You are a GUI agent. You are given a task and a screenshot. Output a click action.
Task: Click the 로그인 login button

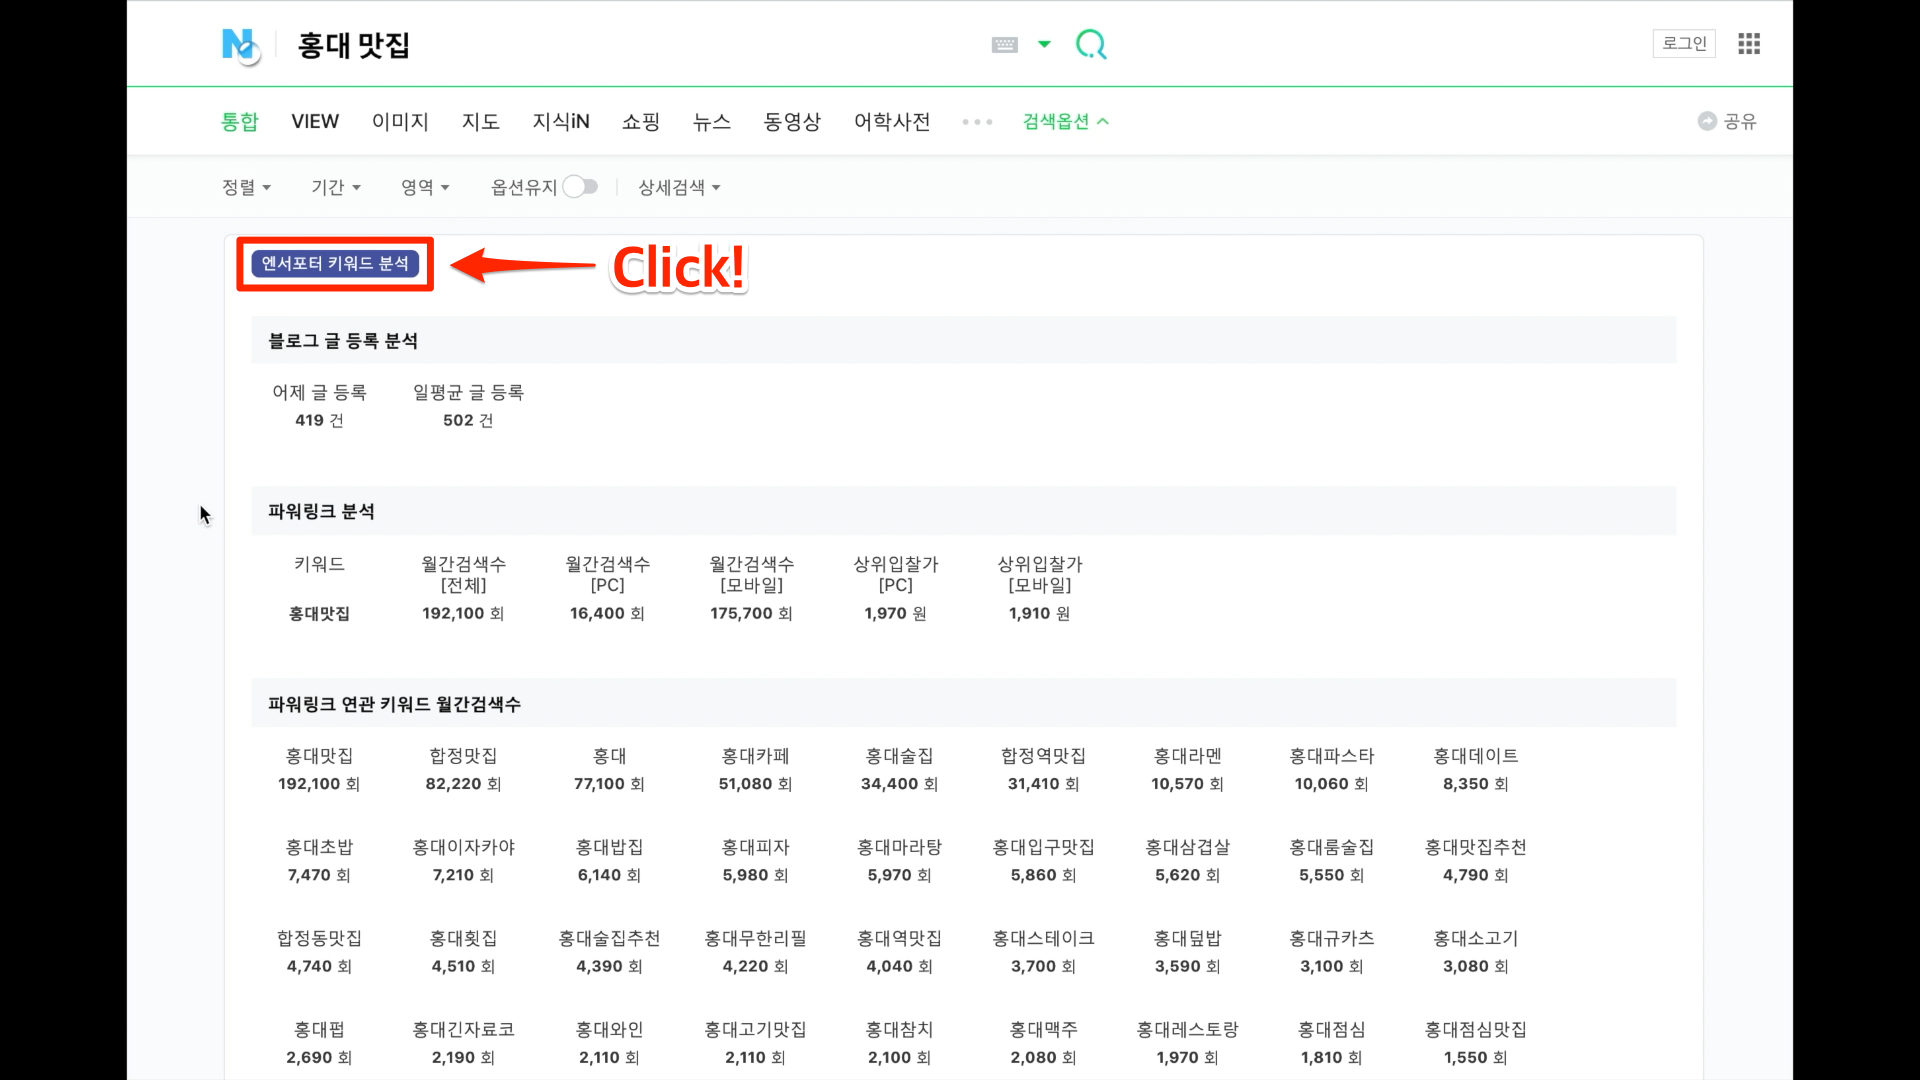(x=1684, y=43)
